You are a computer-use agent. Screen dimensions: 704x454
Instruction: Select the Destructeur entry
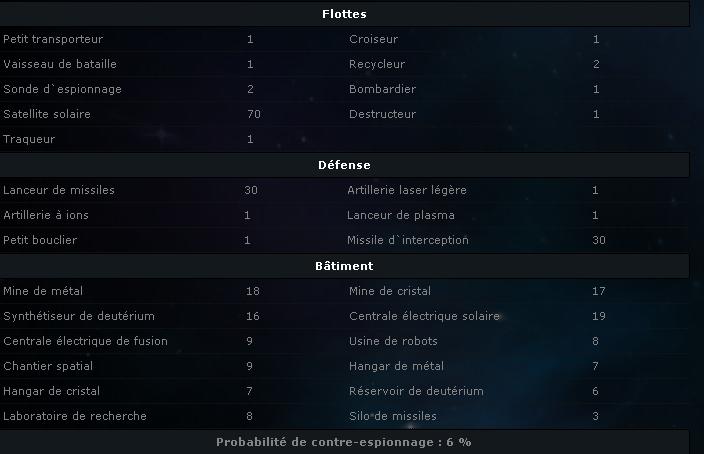pyautogui.click(x=382, y=114)
